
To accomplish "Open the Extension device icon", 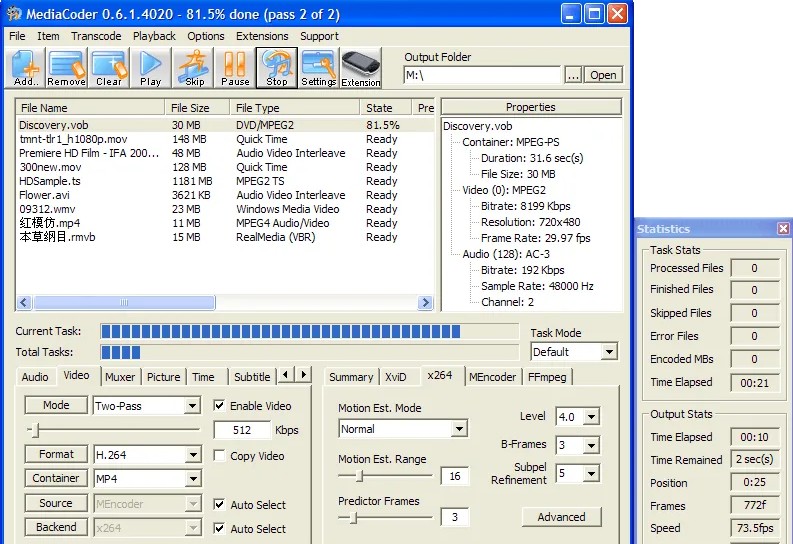I will (361, 68).
